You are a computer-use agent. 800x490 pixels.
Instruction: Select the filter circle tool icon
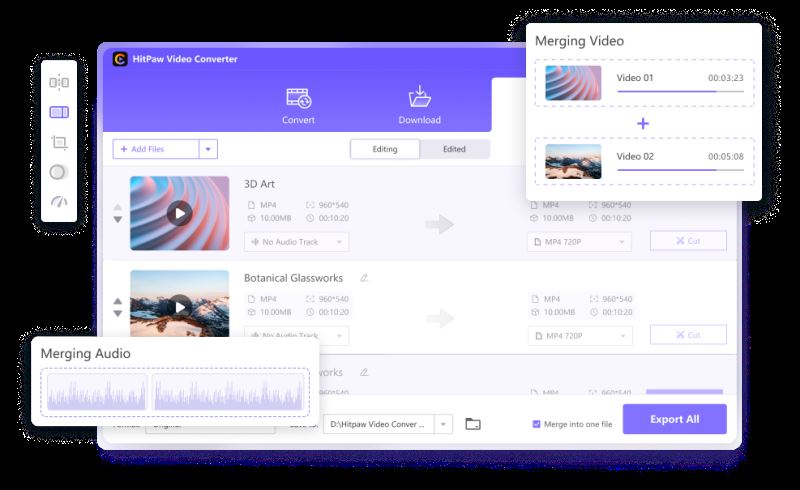(x=58, y=172)
